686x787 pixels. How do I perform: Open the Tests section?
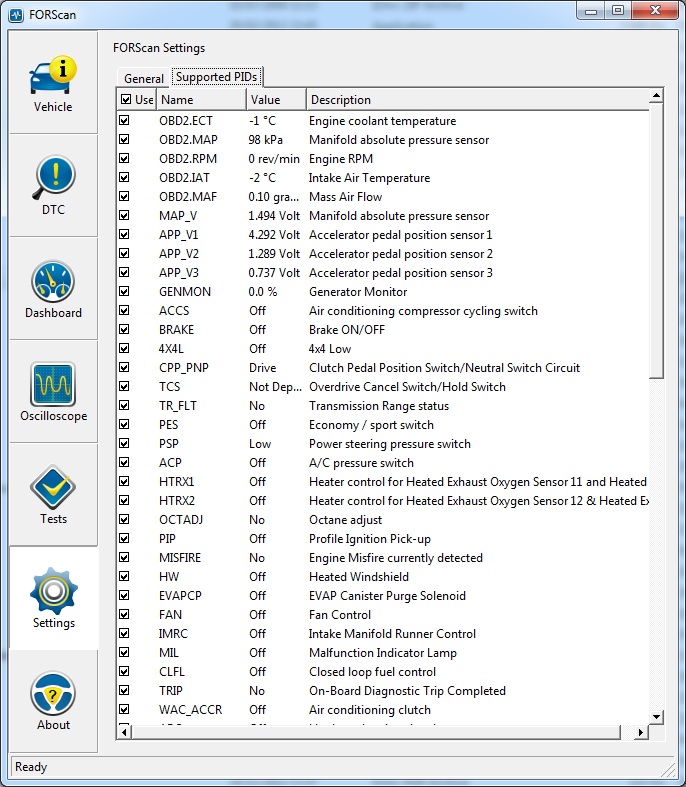53,494
